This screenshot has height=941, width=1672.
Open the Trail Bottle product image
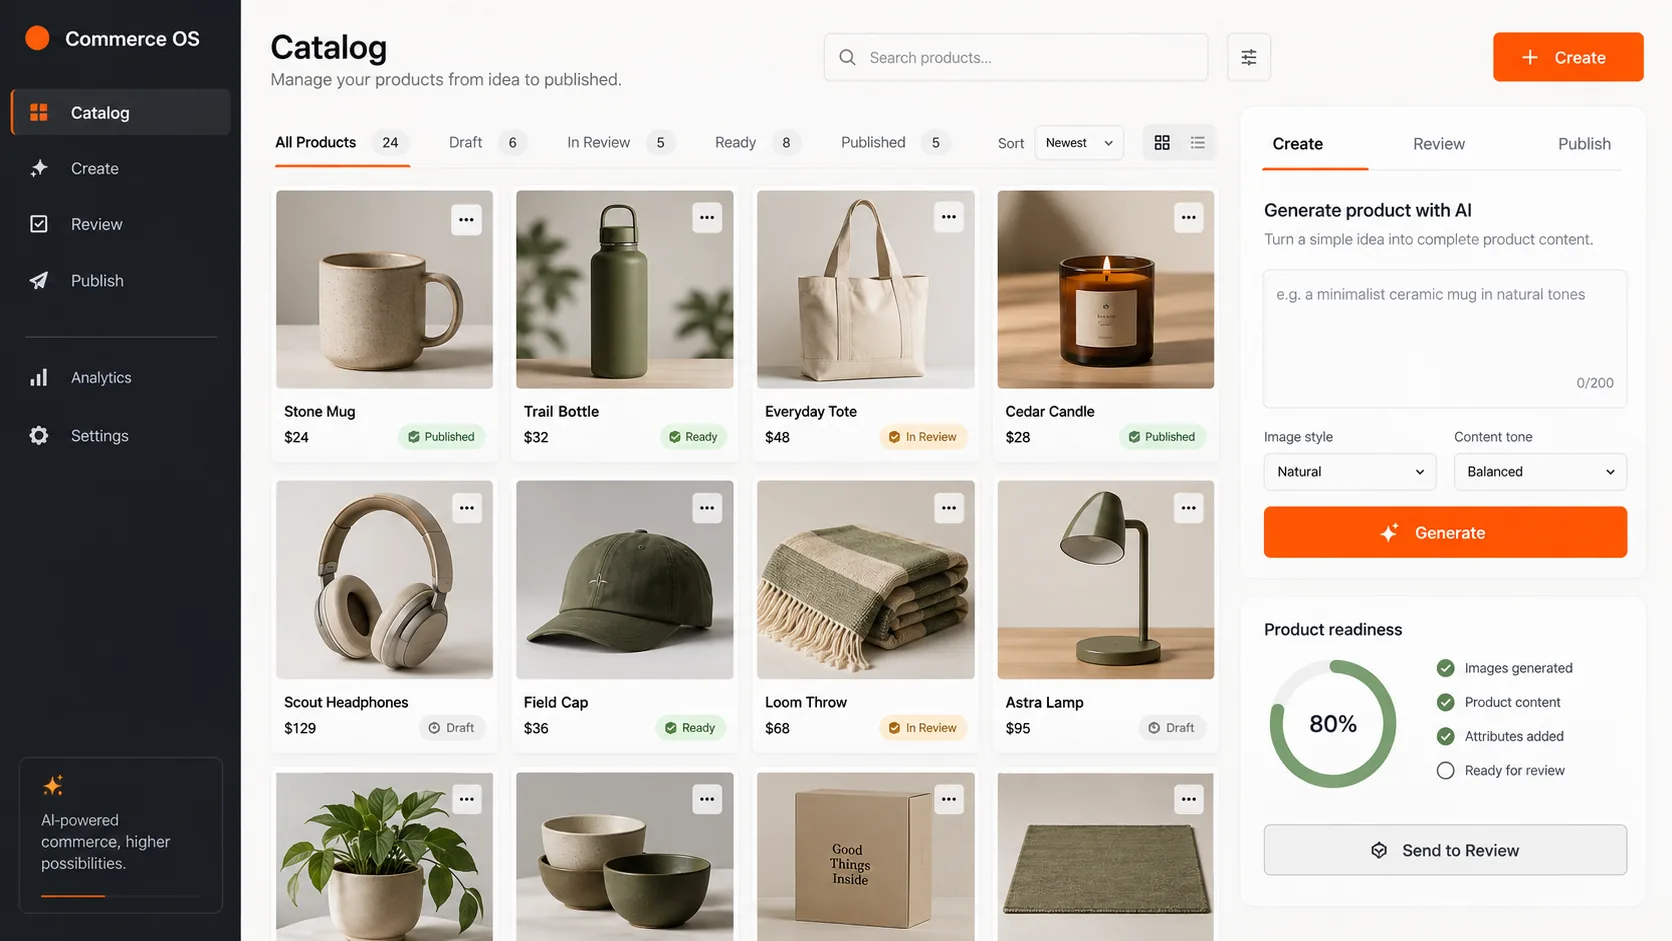click(x=624, y=289)
